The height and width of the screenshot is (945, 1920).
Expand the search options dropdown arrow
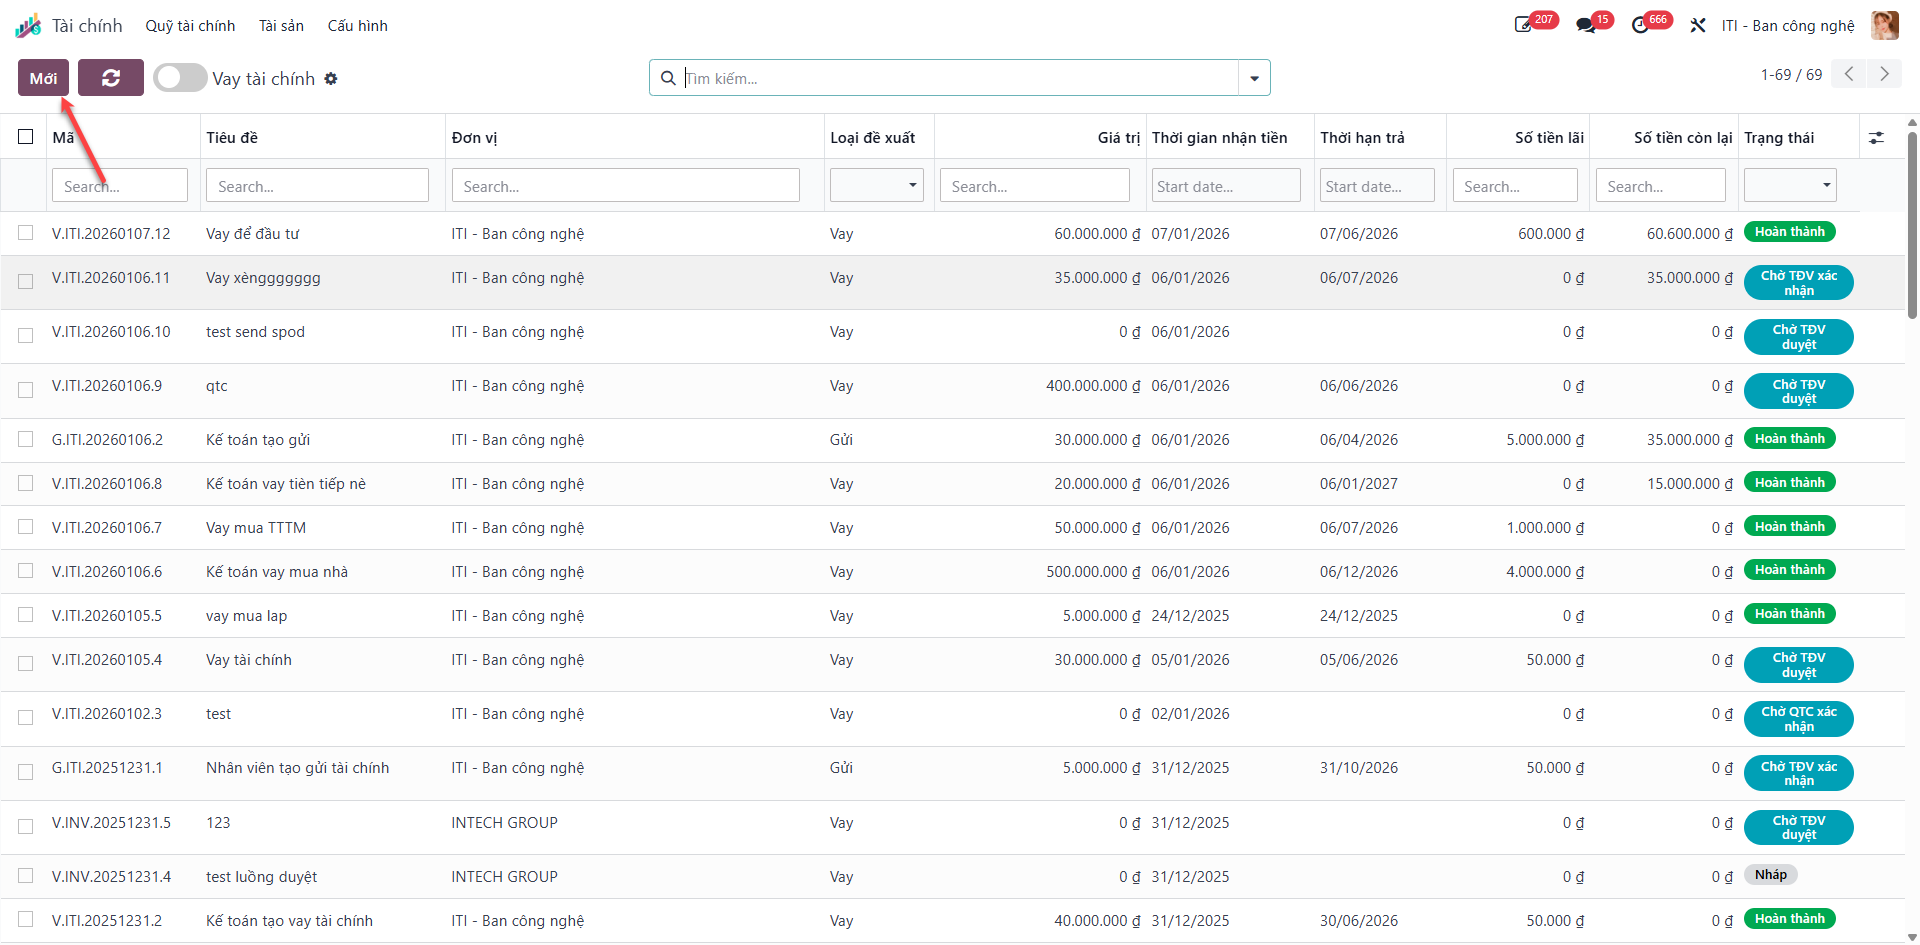point(1254,78)
